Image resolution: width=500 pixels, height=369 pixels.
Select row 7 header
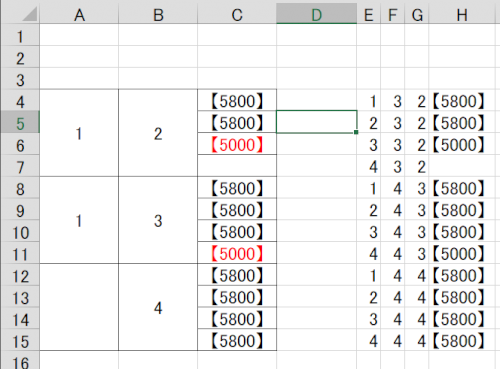[20, 167]
